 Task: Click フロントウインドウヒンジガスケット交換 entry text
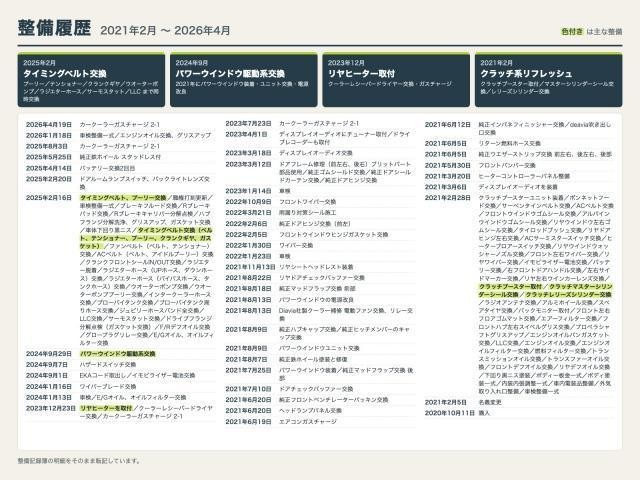point(333,235)
